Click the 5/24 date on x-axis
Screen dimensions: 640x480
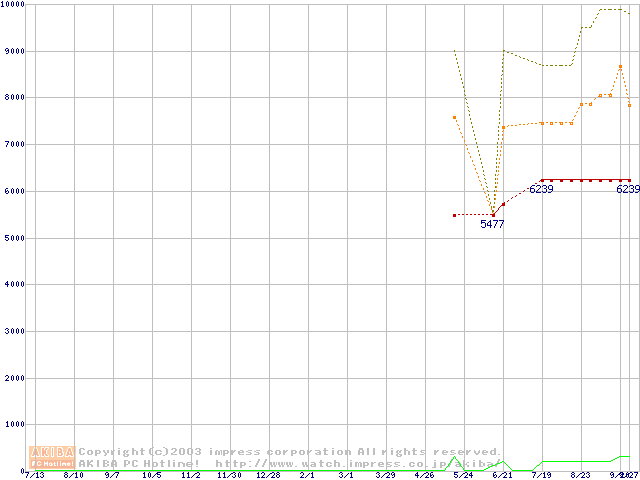[463, 476]
